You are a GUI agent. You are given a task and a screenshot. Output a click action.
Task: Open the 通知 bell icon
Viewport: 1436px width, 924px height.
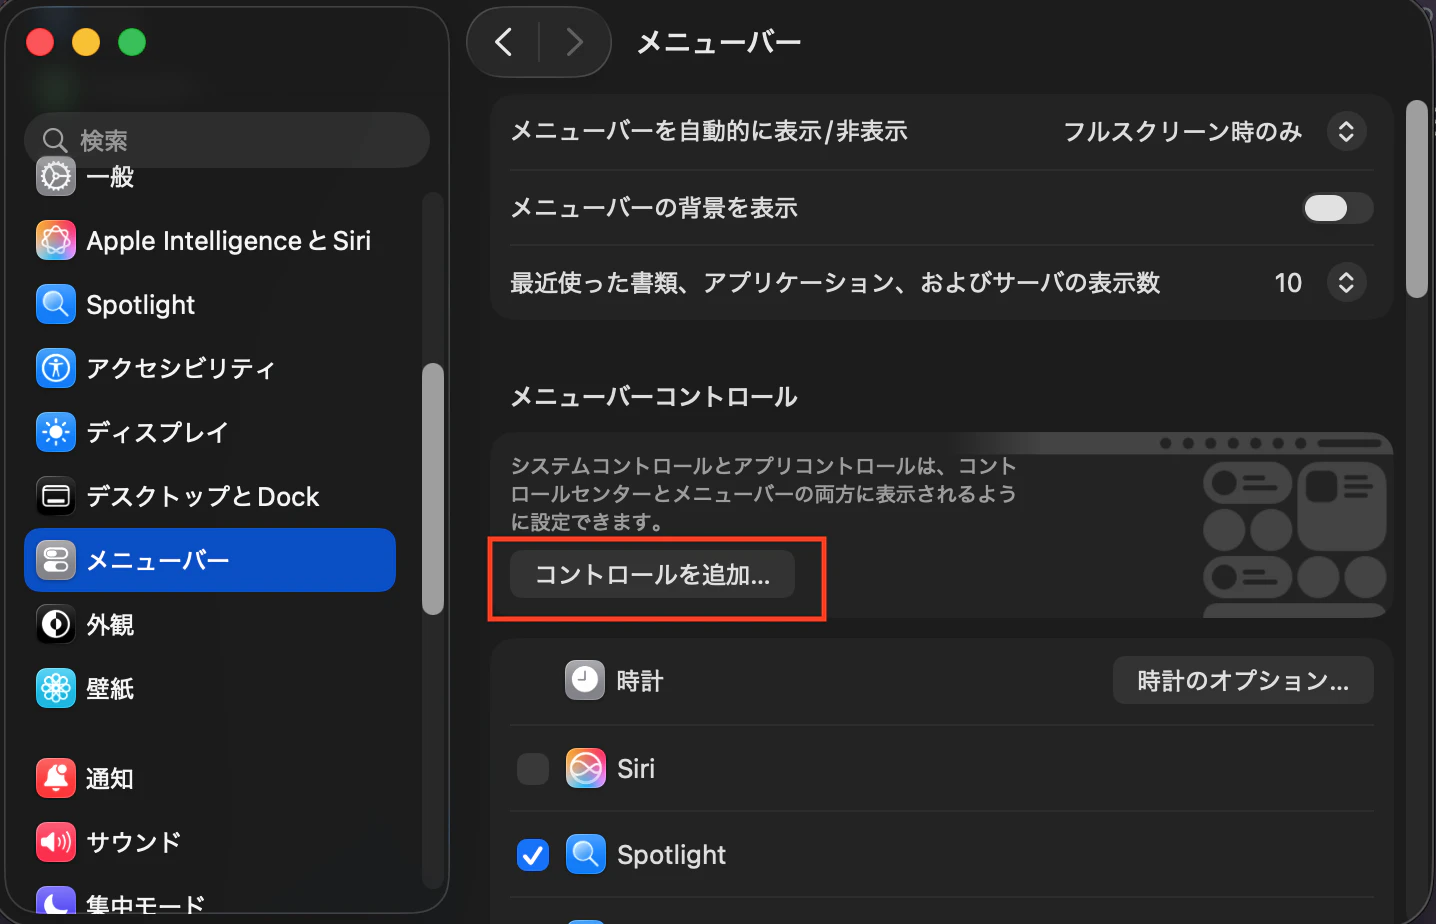(x=56, y=778)
